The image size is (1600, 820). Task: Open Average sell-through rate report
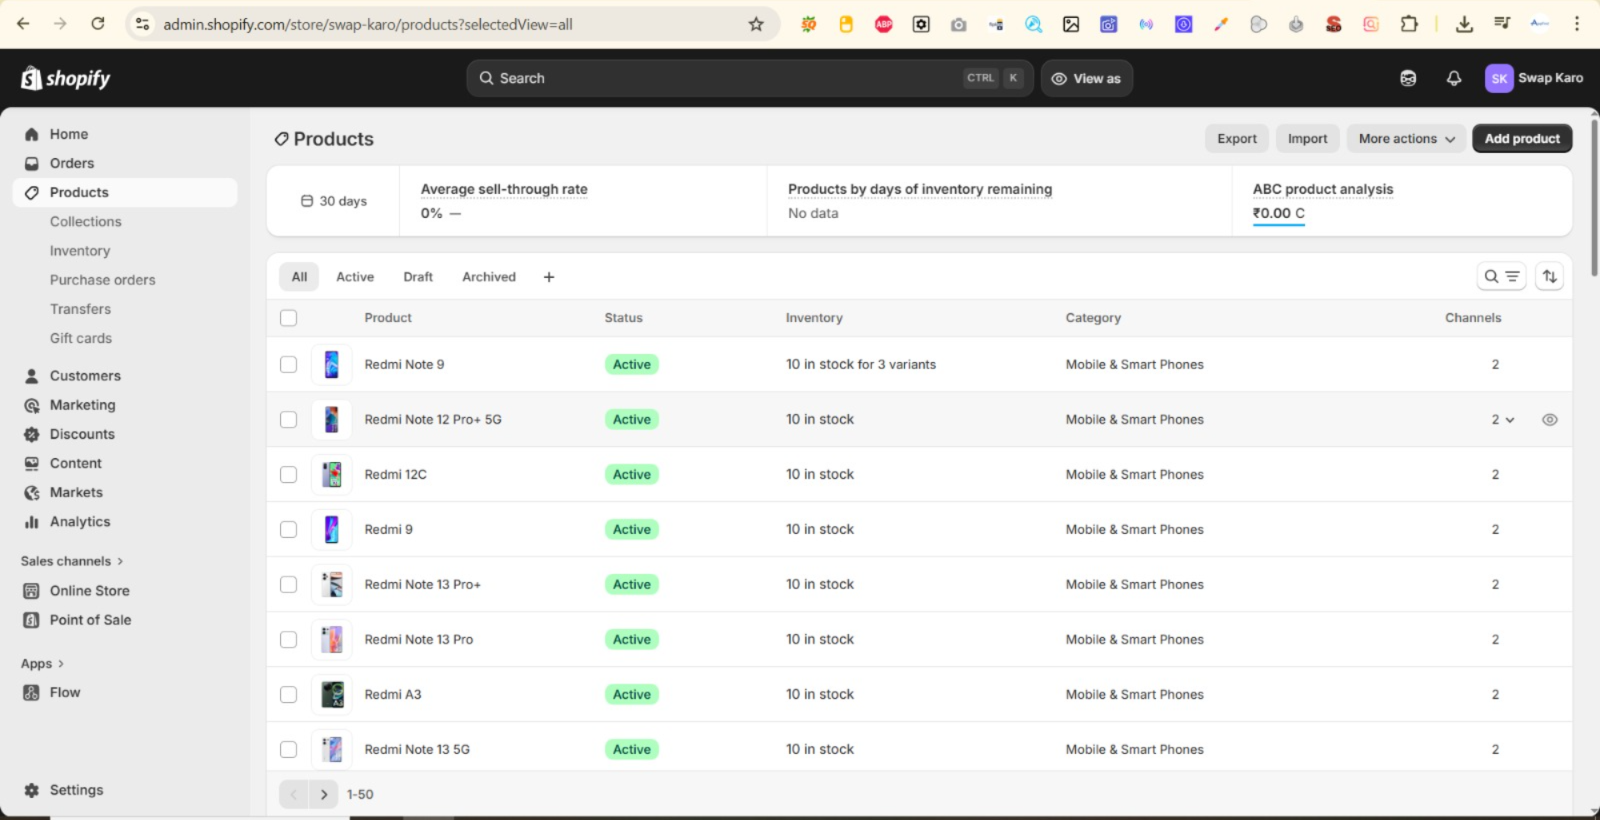pos(504,189)
